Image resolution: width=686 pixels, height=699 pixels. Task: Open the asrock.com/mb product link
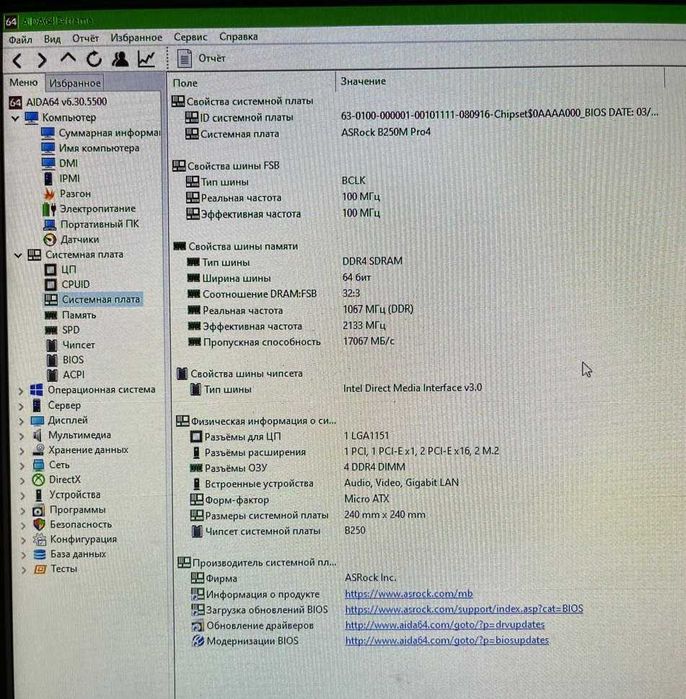tap(409, 594)
